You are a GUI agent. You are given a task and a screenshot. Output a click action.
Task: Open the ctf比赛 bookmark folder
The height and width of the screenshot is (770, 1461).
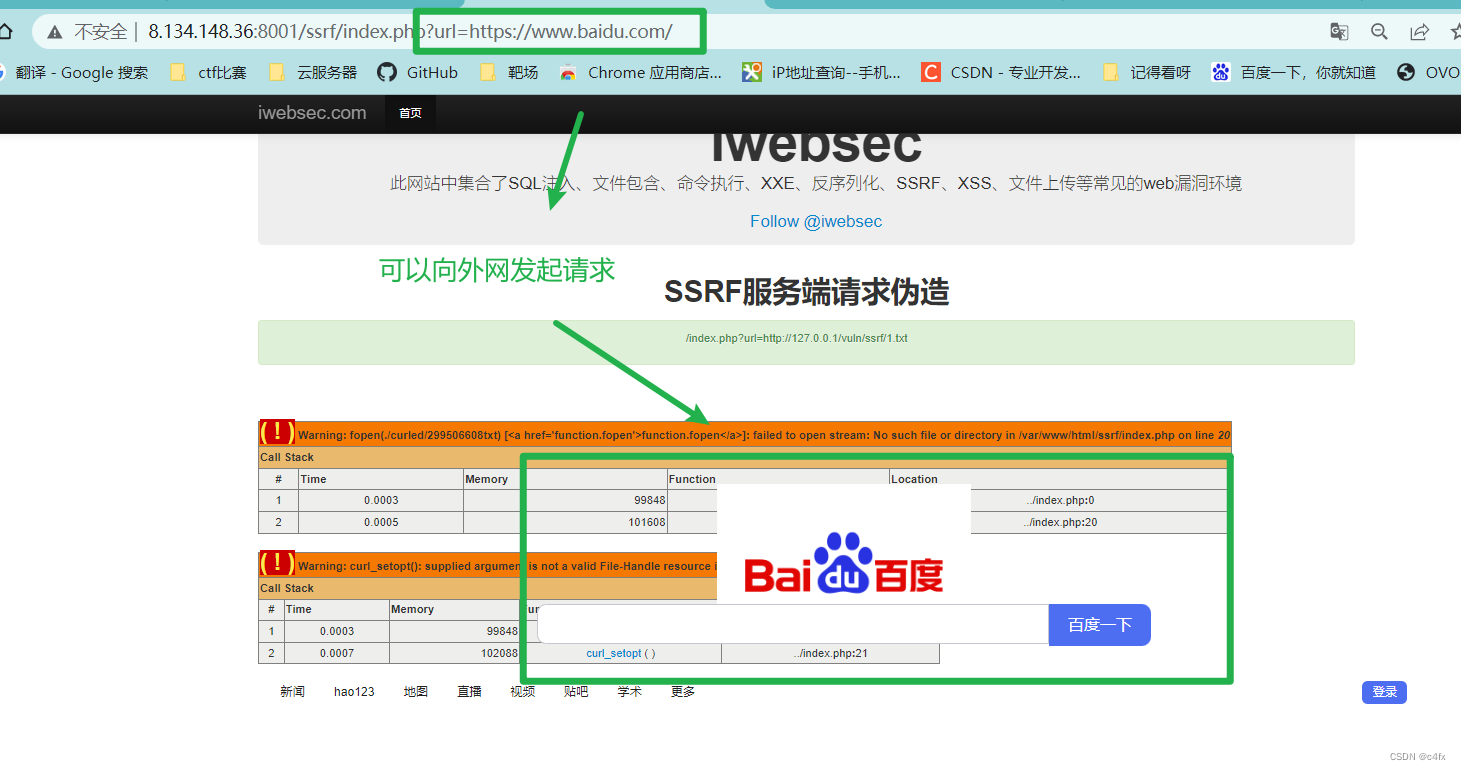208,72
